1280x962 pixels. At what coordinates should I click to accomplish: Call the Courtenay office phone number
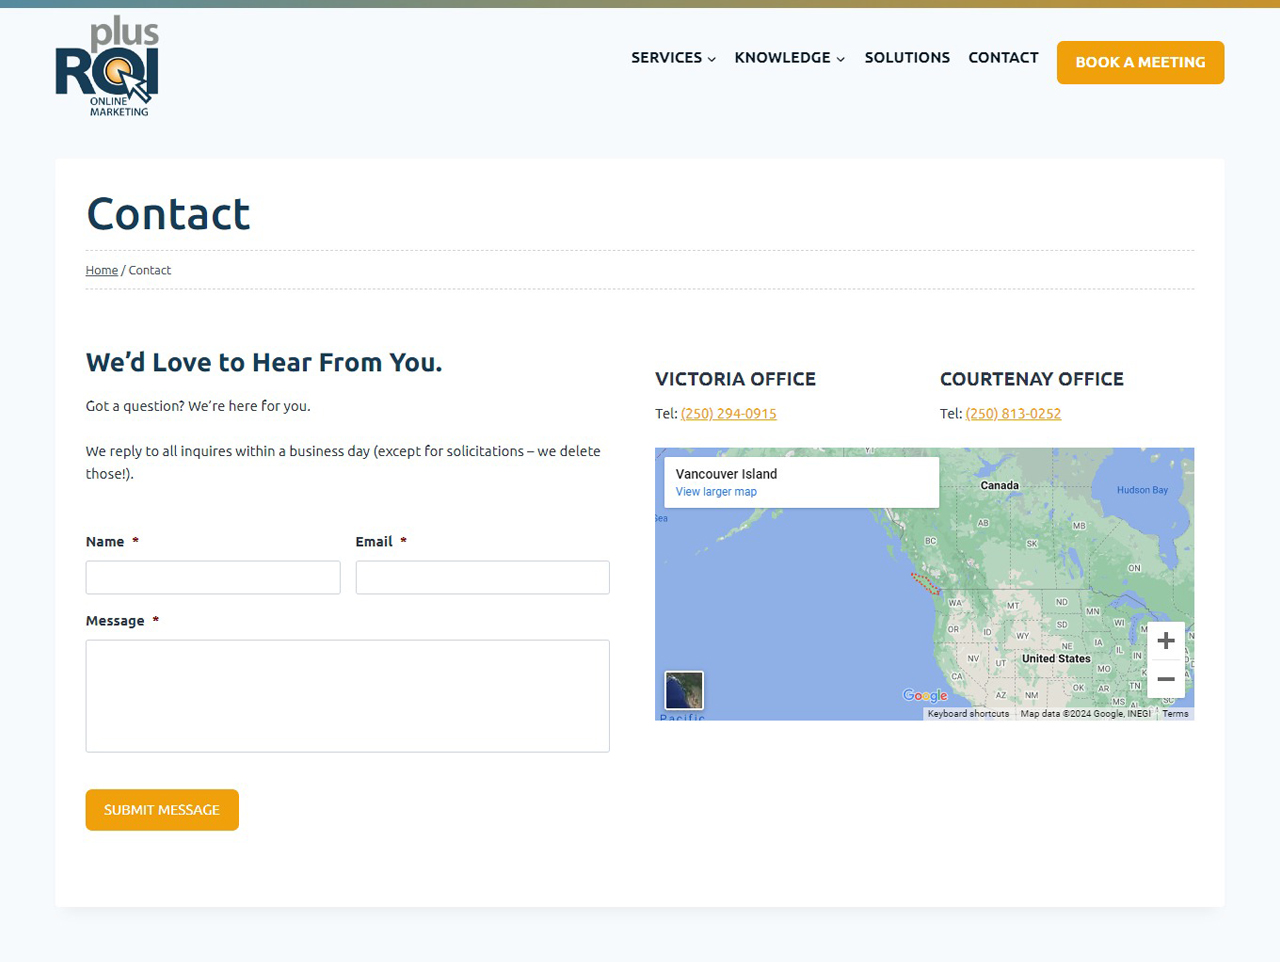click(x=1013, y=414)
